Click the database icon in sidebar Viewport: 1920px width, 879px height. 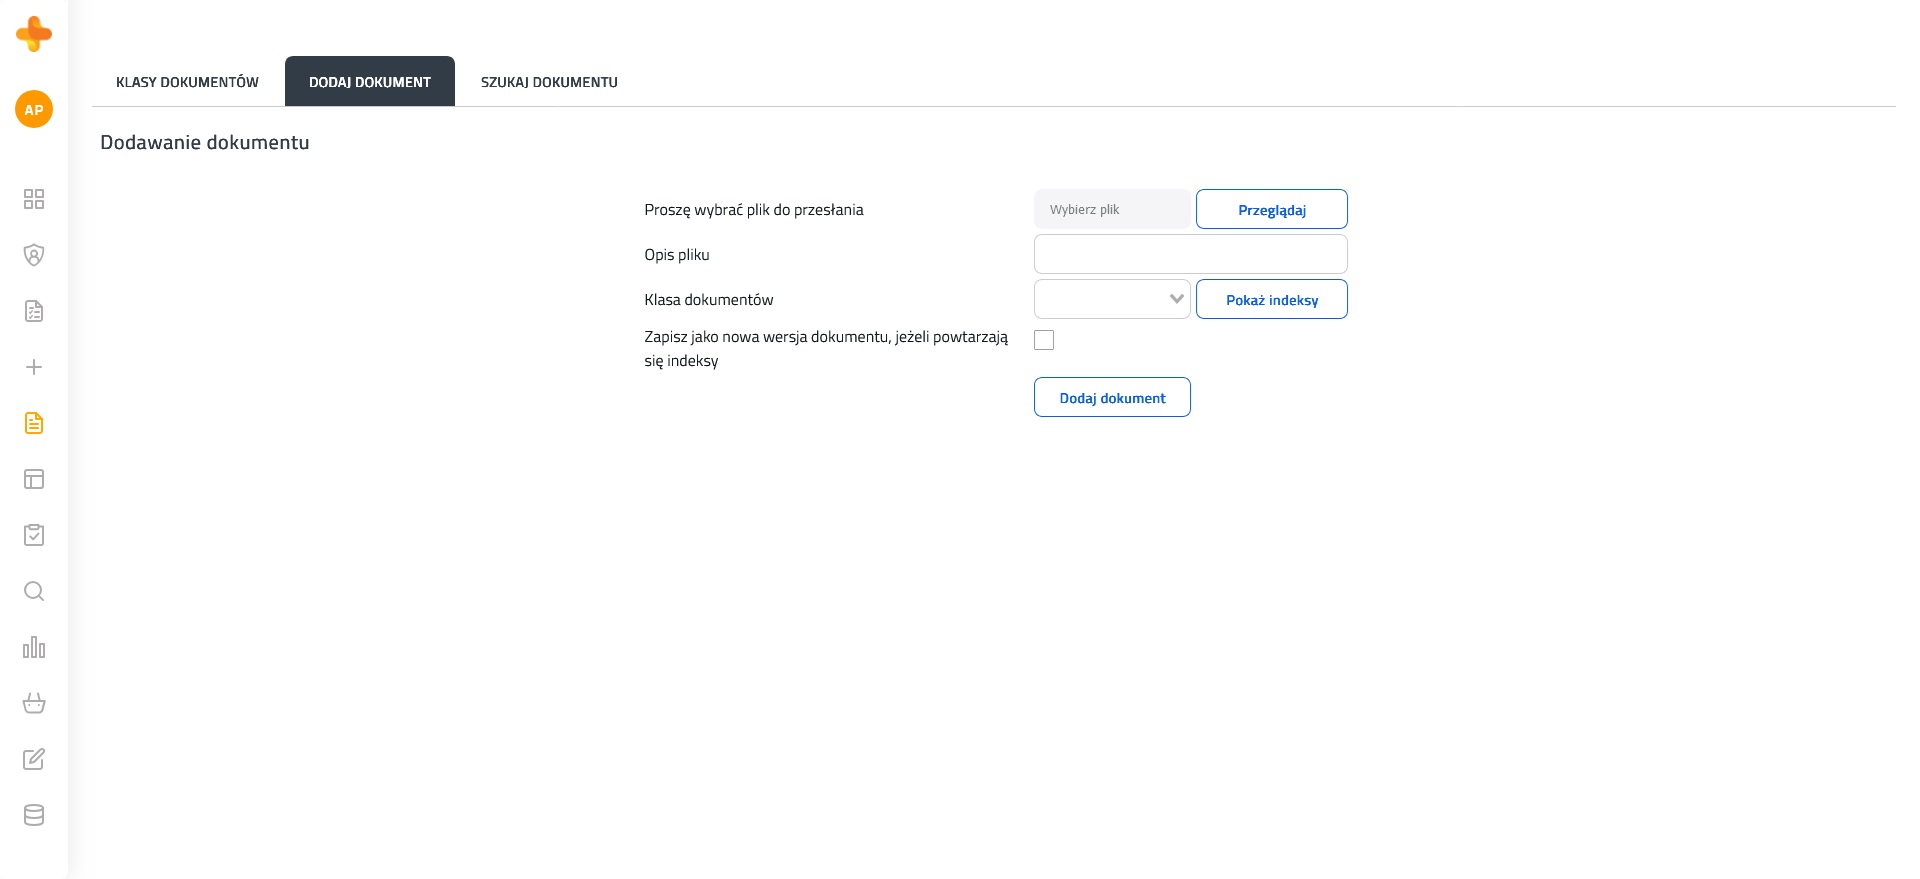[x=34, y=815]
